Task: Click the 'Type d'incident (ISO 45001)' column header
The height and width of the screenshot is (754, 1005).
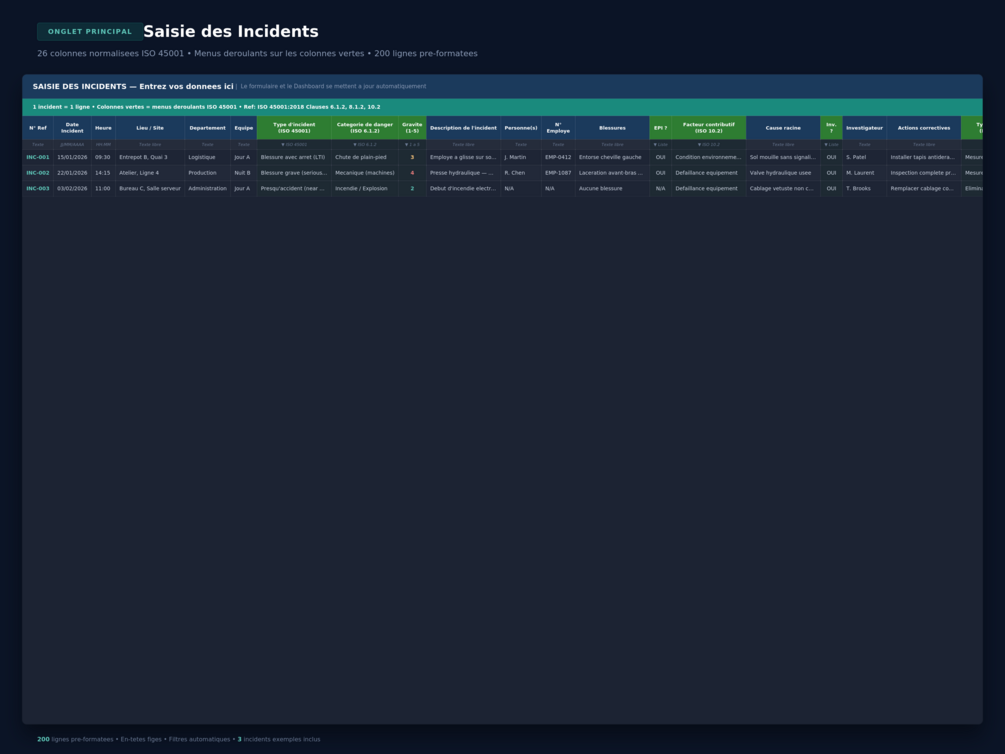Action: (294, 128)
